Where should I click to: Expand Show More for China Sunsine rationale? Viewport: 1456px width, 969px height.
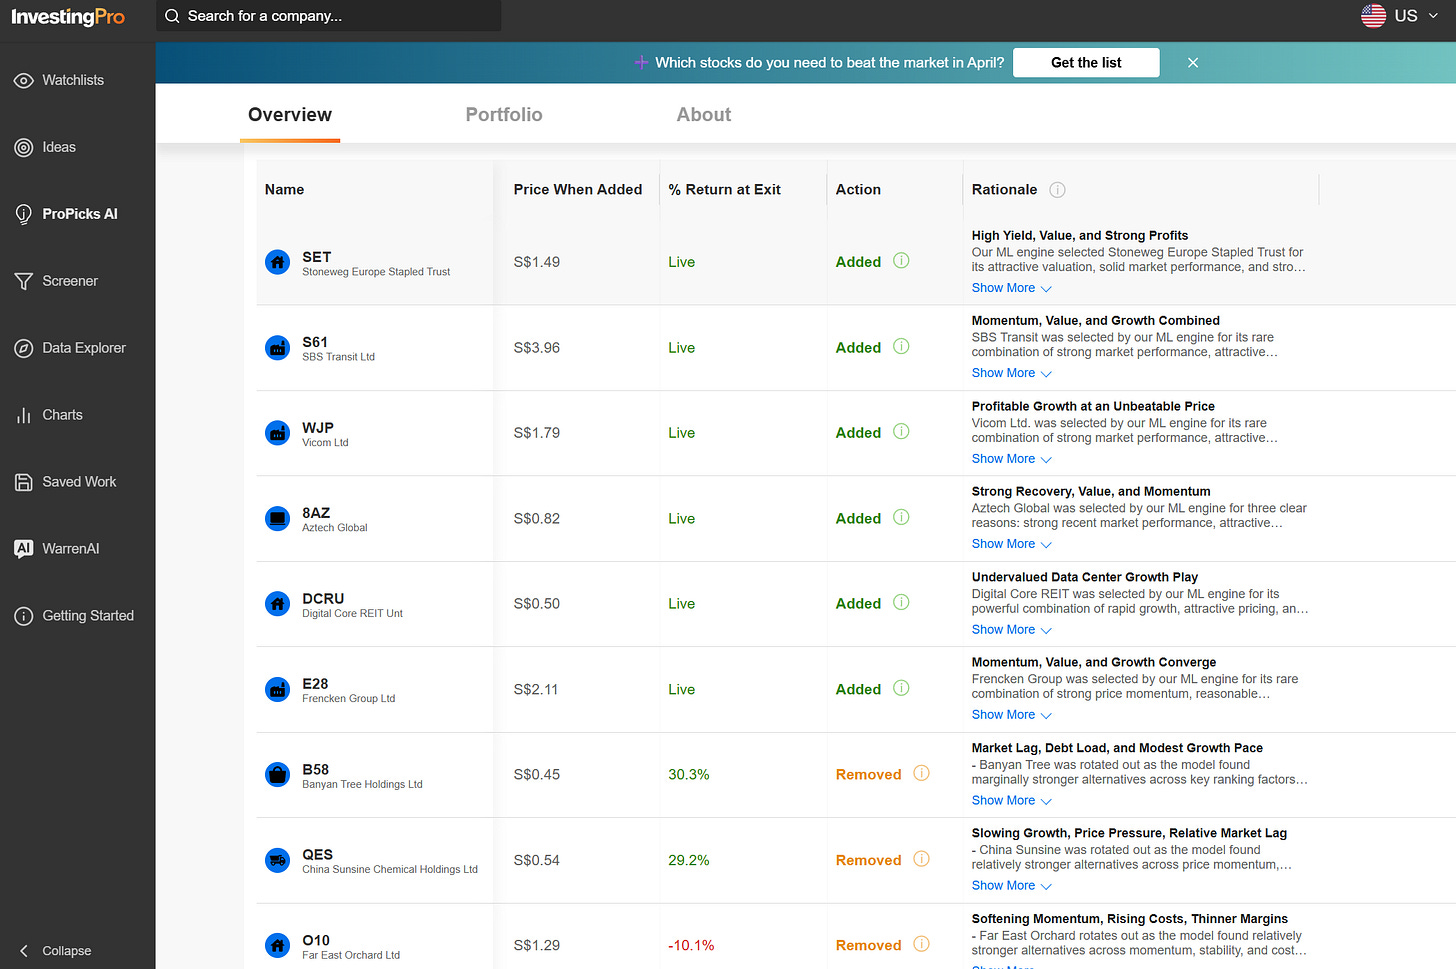click(x=1011, y=886)
